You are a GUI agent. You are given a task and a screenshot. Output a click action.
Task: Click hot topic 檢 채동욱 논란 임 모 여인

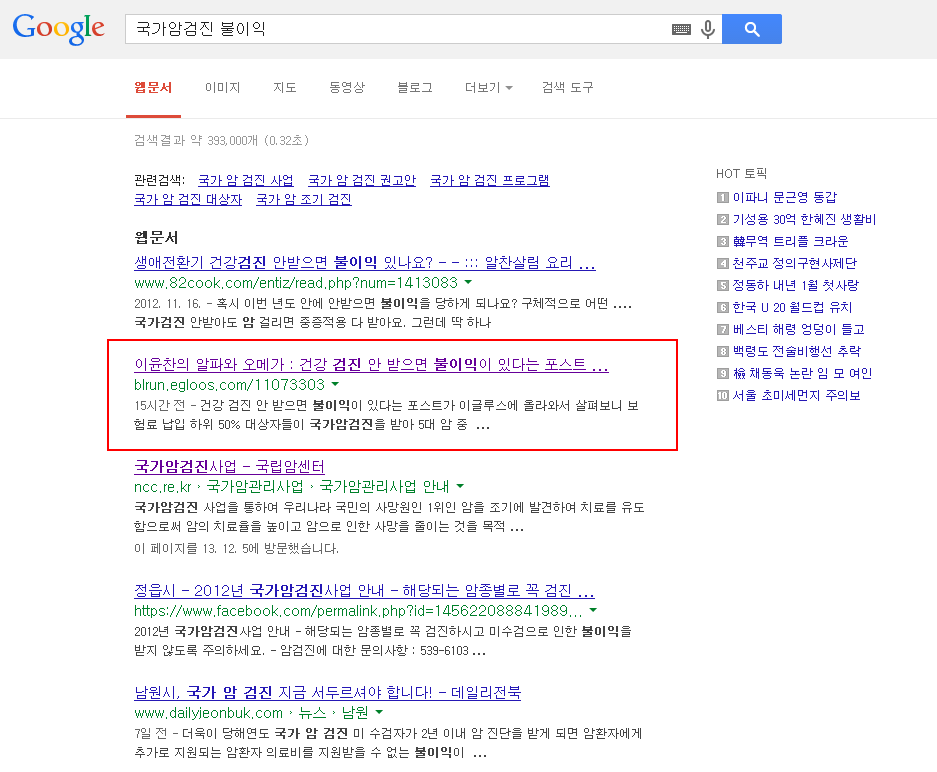click(x=803, y=373)
